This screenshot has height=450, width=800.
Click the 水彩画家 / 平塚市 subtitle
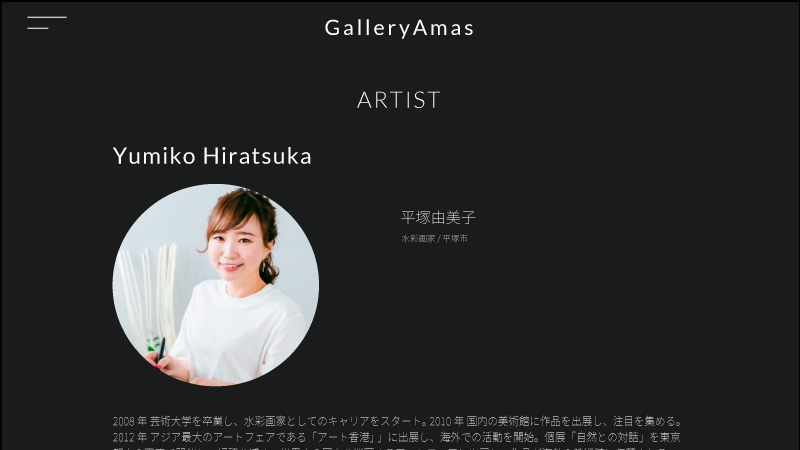click(434, 238)
